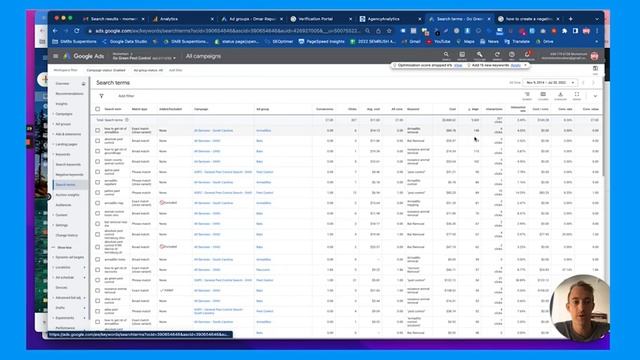Collapse the Keywords sidebar section
Image resolution: width=640 pixels, height=360 pixels.
point(63,154)
